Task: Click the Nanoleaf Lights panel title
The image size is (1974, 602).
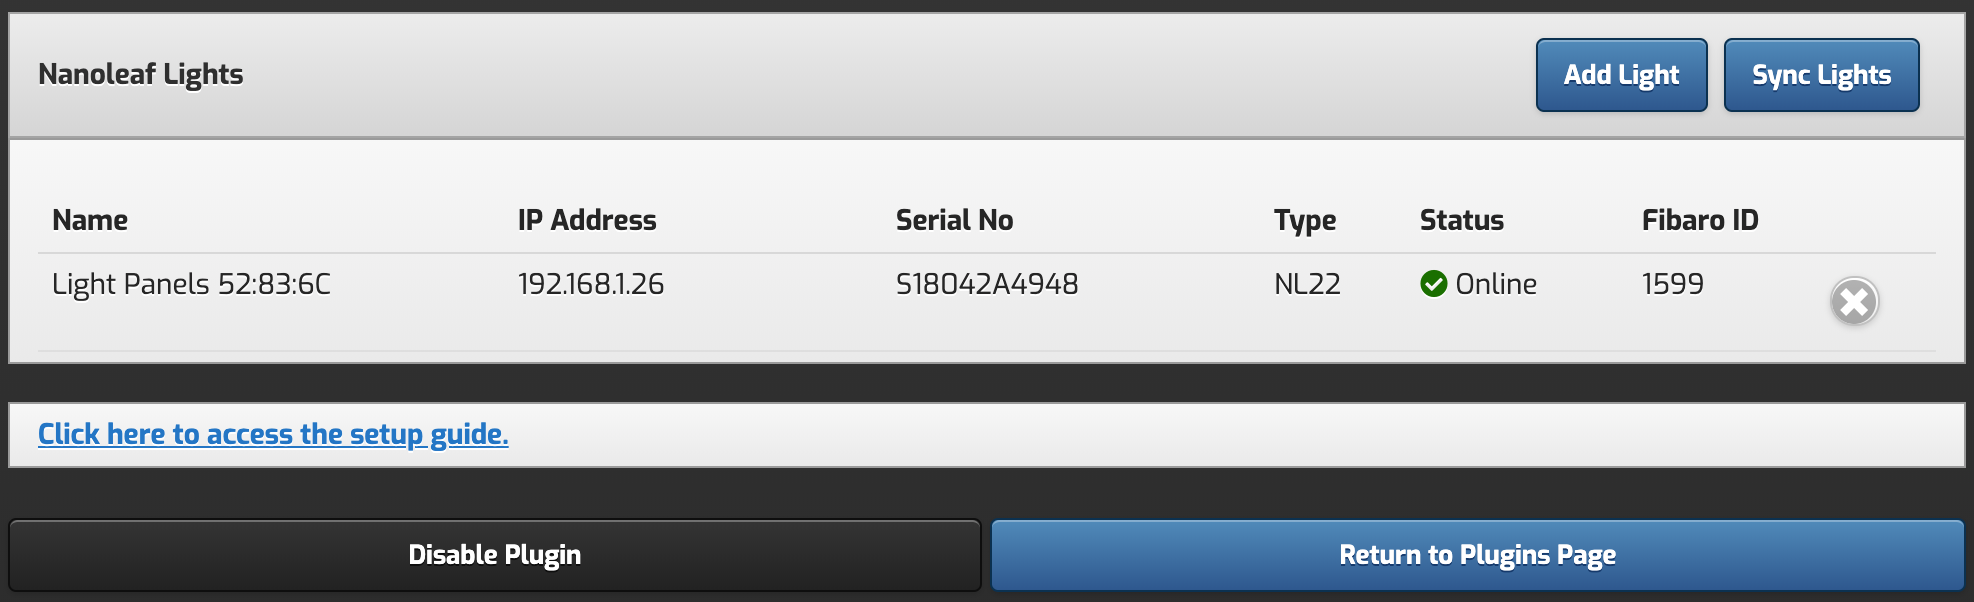Action: 141,75
